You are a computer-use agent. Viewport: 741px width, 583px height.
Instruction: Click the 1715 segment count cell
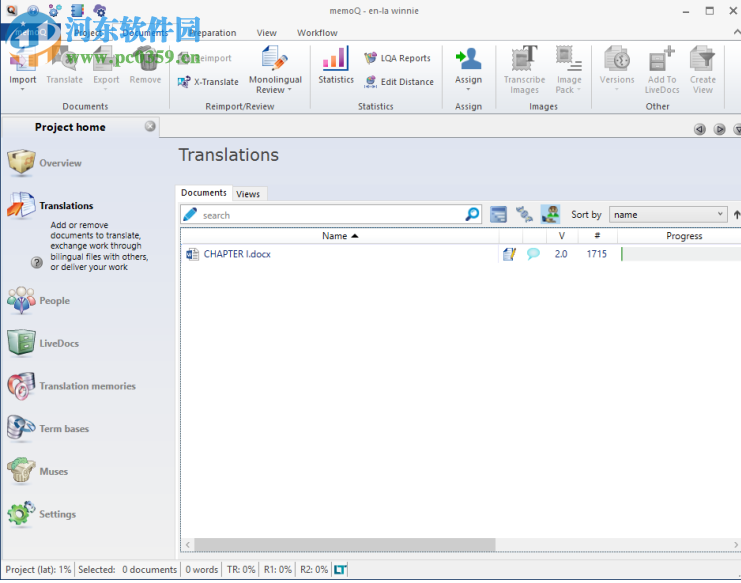pyautogui.click(x=596, y=254)
